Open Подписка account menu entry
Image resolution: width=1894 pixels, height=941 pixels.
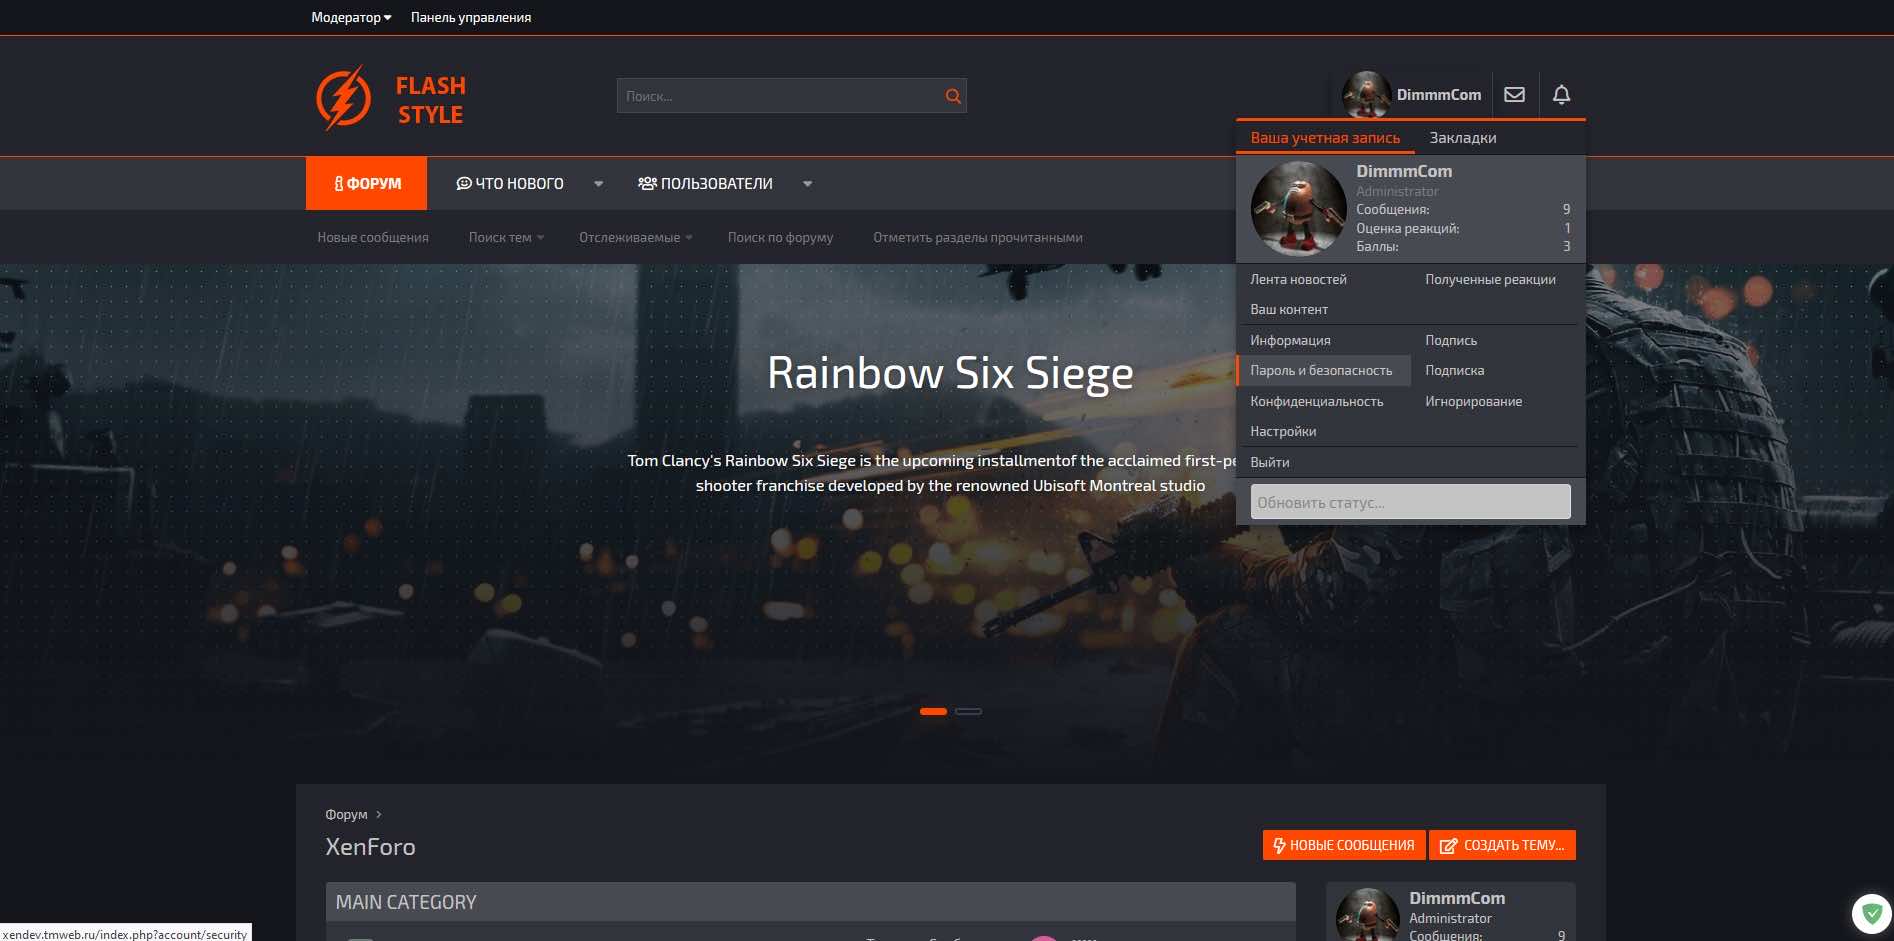pos(1454,370)
